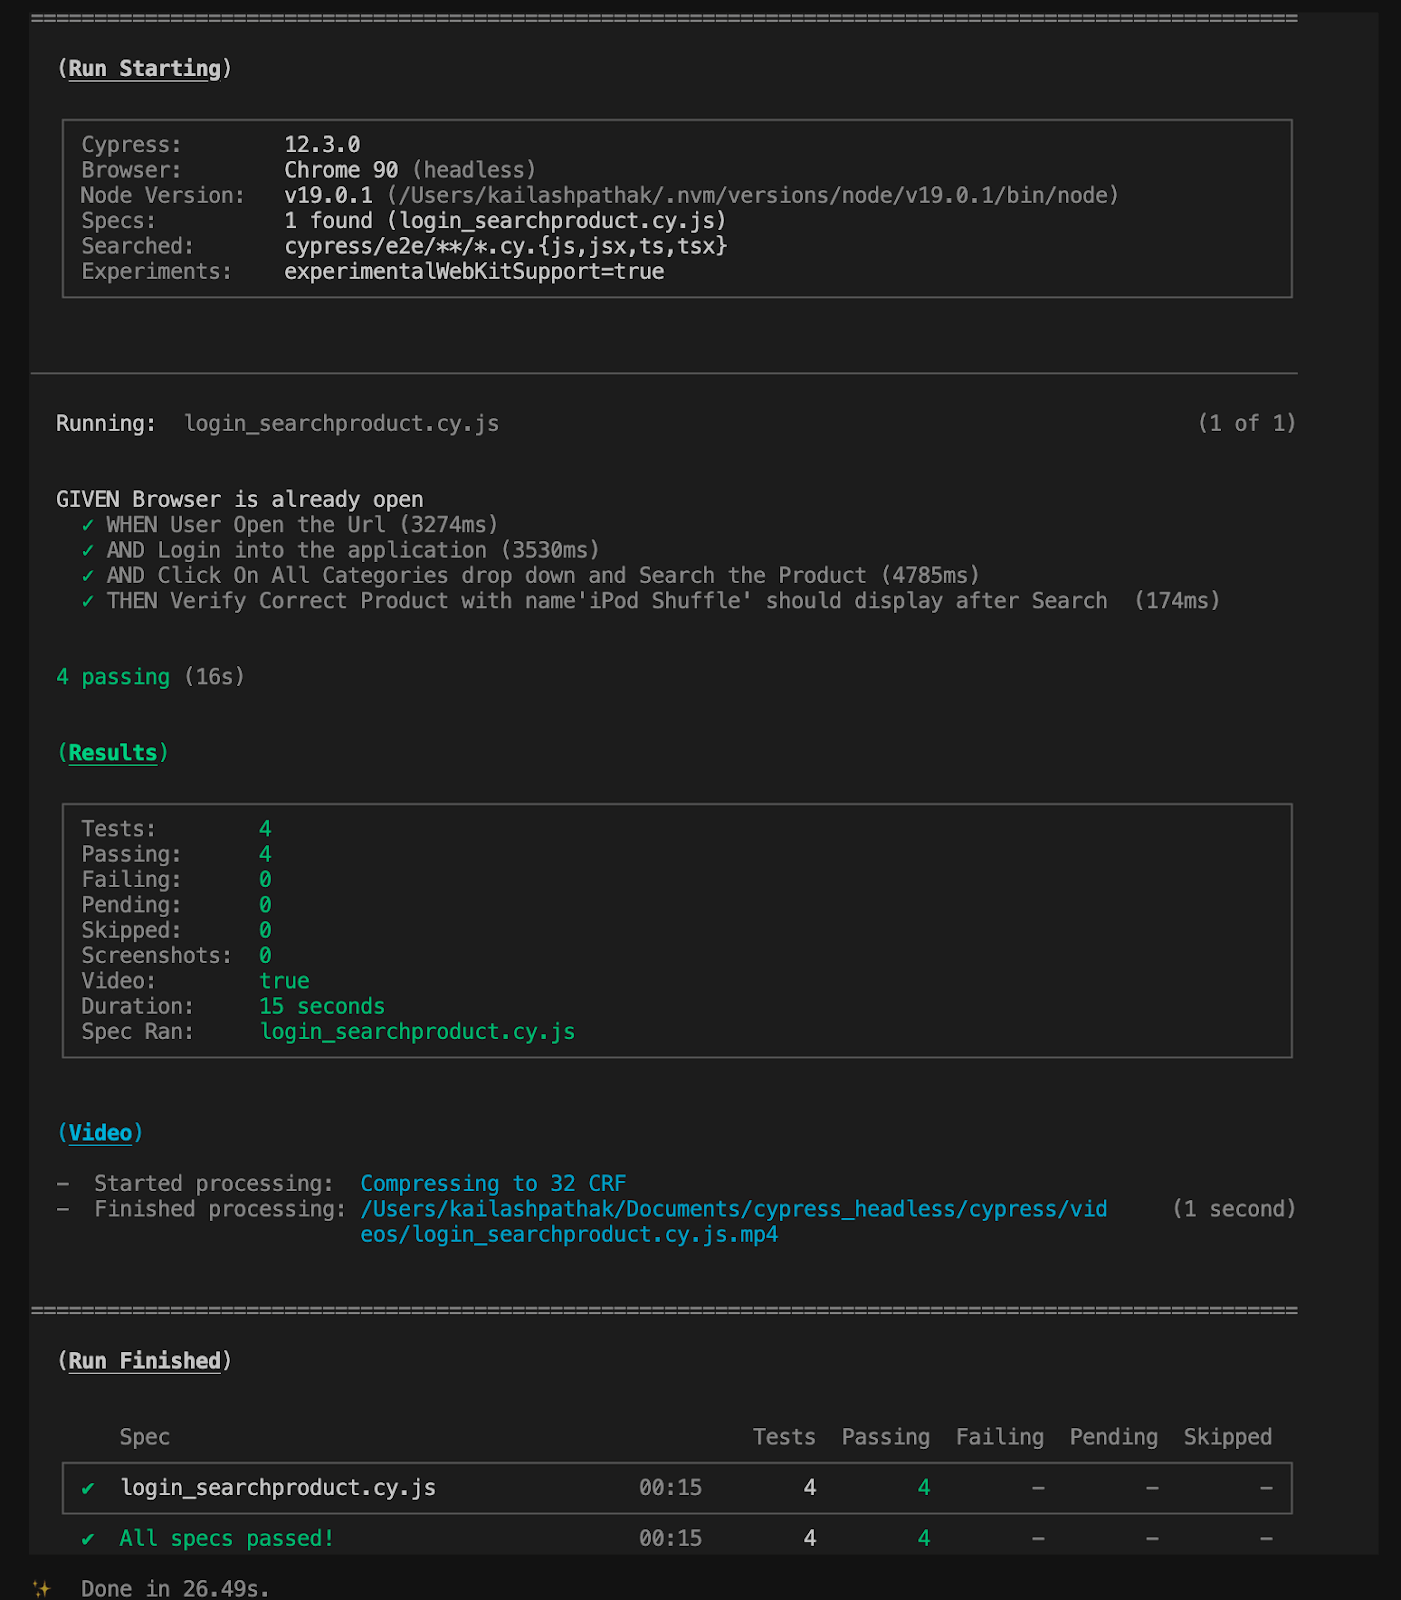Click the searched pattern 'cypress/e2e/**/*.cy.{js,jsx,ts,tsx}'
This screenshot has height=1600, width=1401.
506,246
